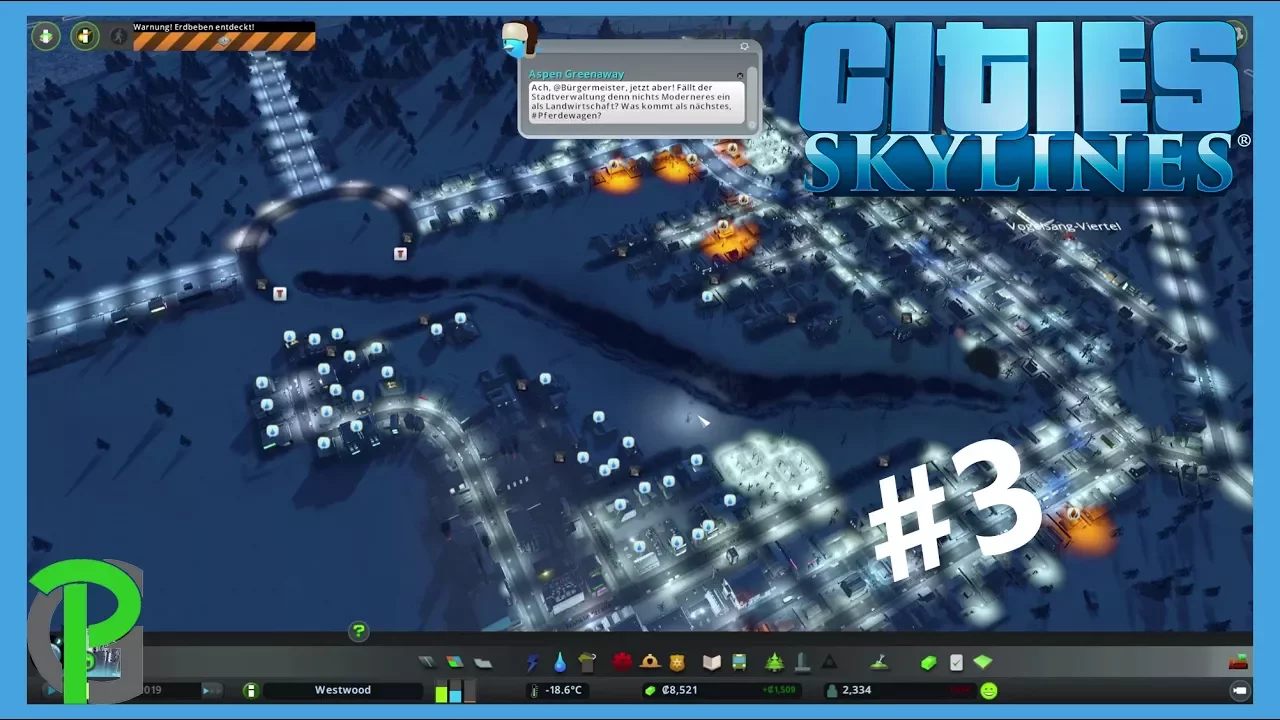Dismiss the Aspen Greenaway chirp
This screenshot has width=1280, height=720.
pos(740,75)
